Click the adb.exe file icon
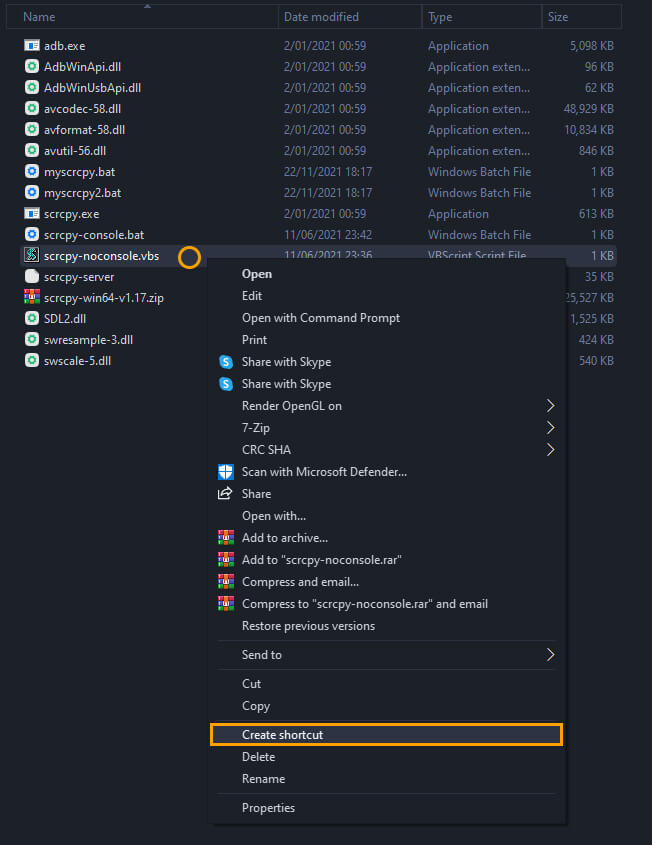This screenshot has height=845, width=652. point(32,46)
